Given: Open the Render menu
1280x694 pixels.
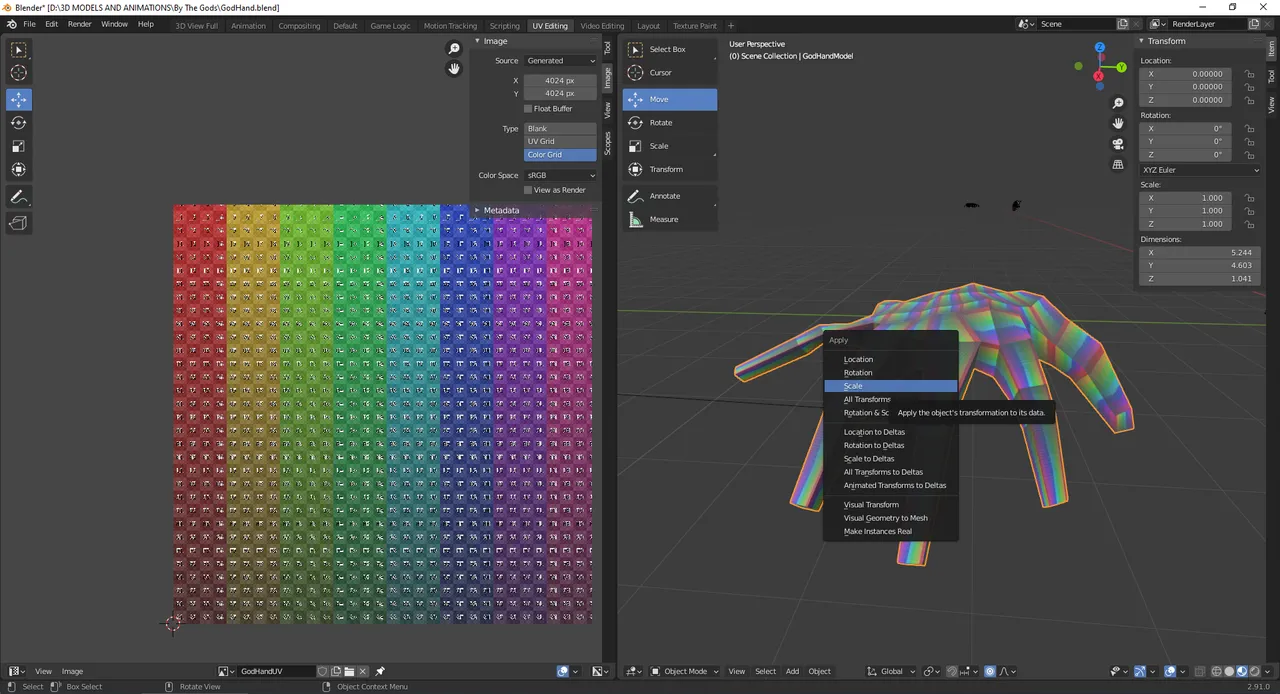Looking at the screenshot, I should [x=80, y=24].
